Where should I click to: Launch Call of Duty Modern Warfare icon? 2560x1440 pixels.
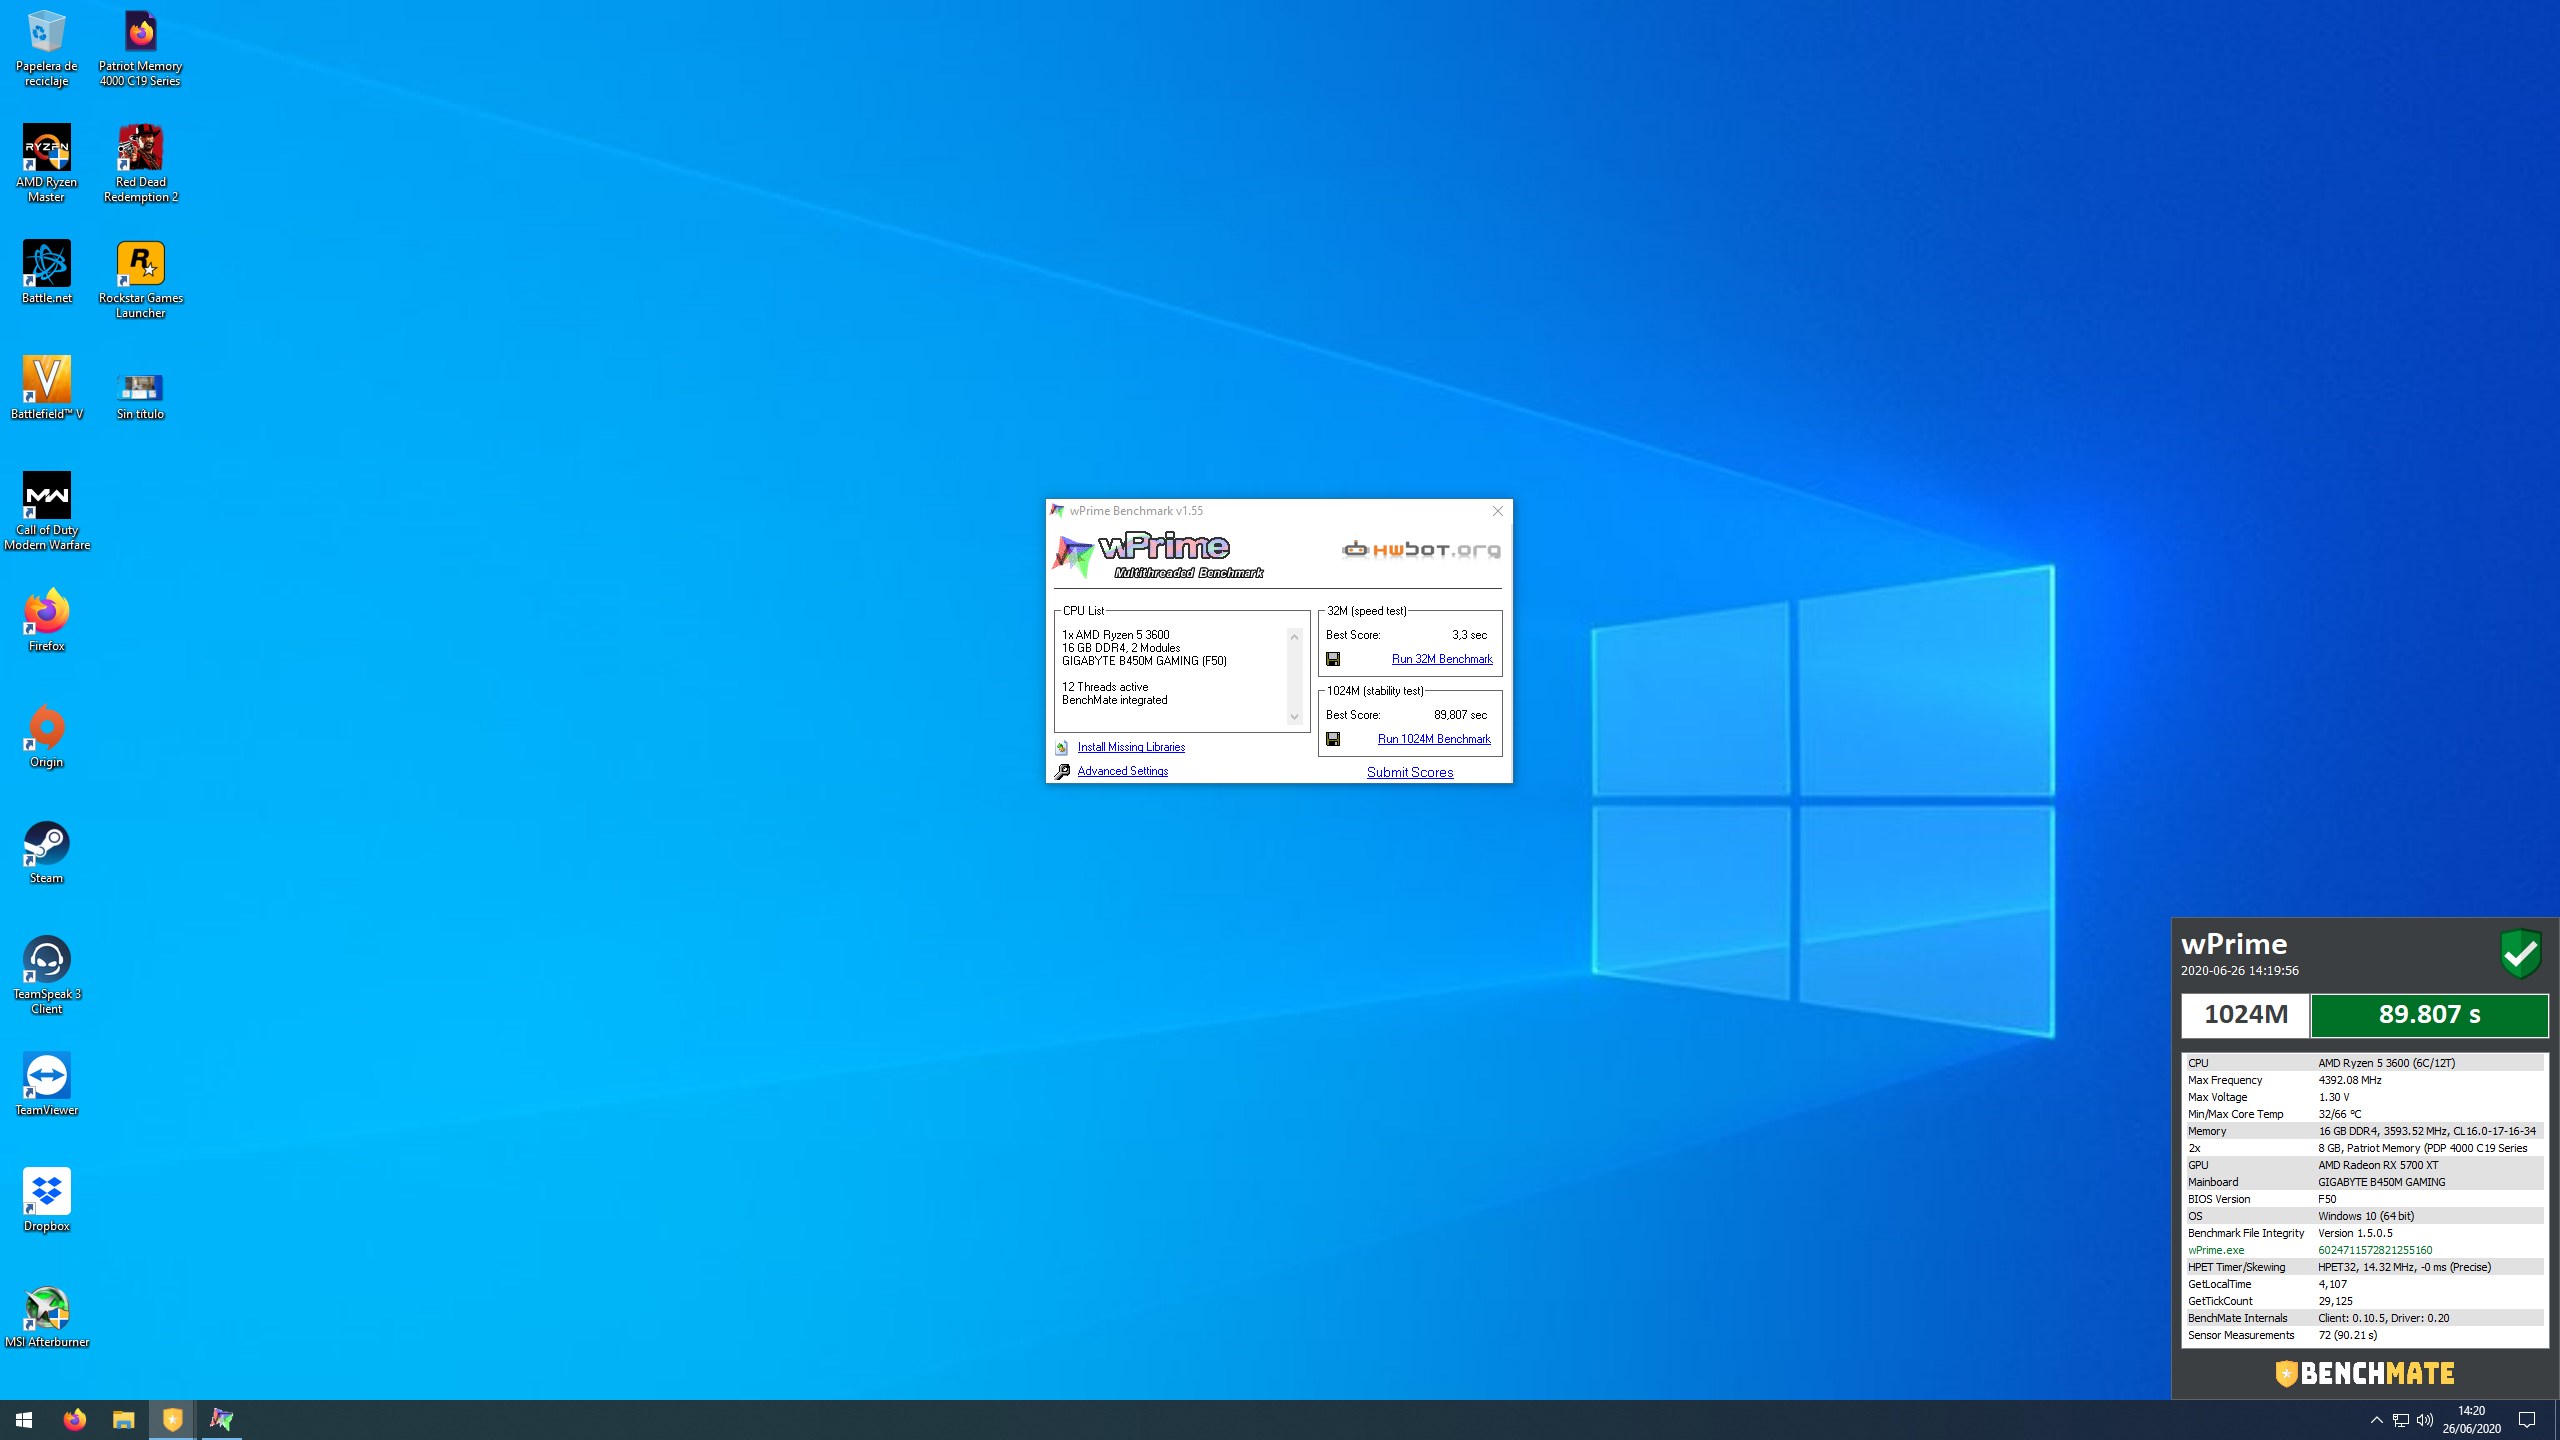[46, 512]
